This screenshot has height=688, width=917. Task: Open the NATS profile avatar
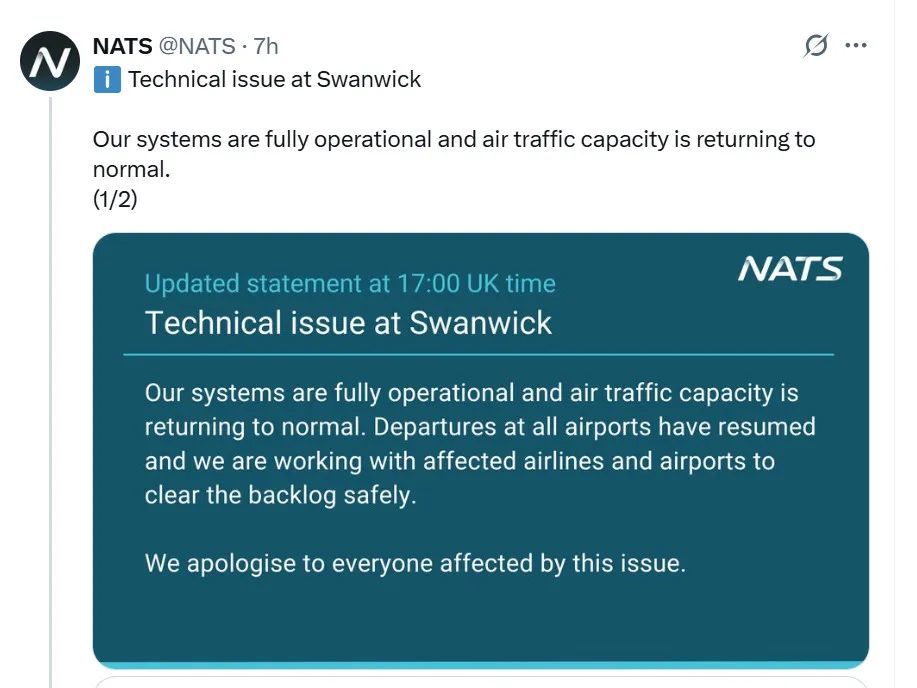coord(50,61)
